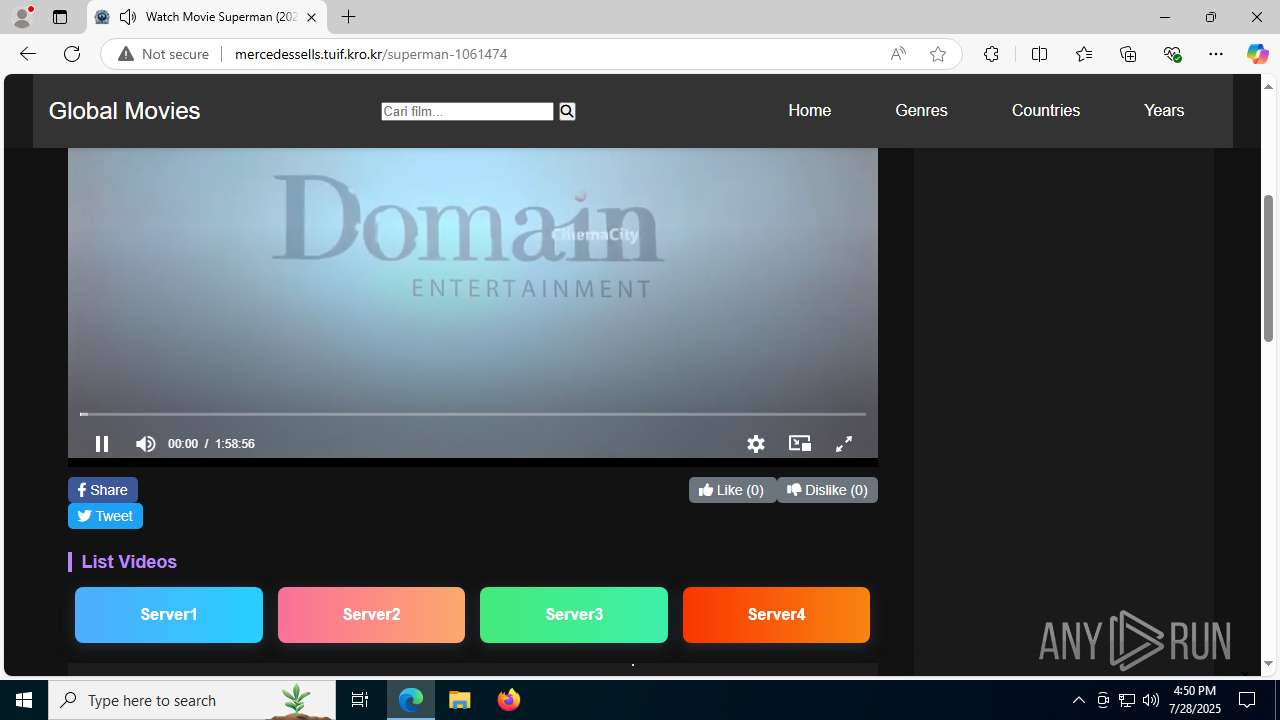1280x720 pixels.
Task: Open the Years menu
Action: point(1164,111)
